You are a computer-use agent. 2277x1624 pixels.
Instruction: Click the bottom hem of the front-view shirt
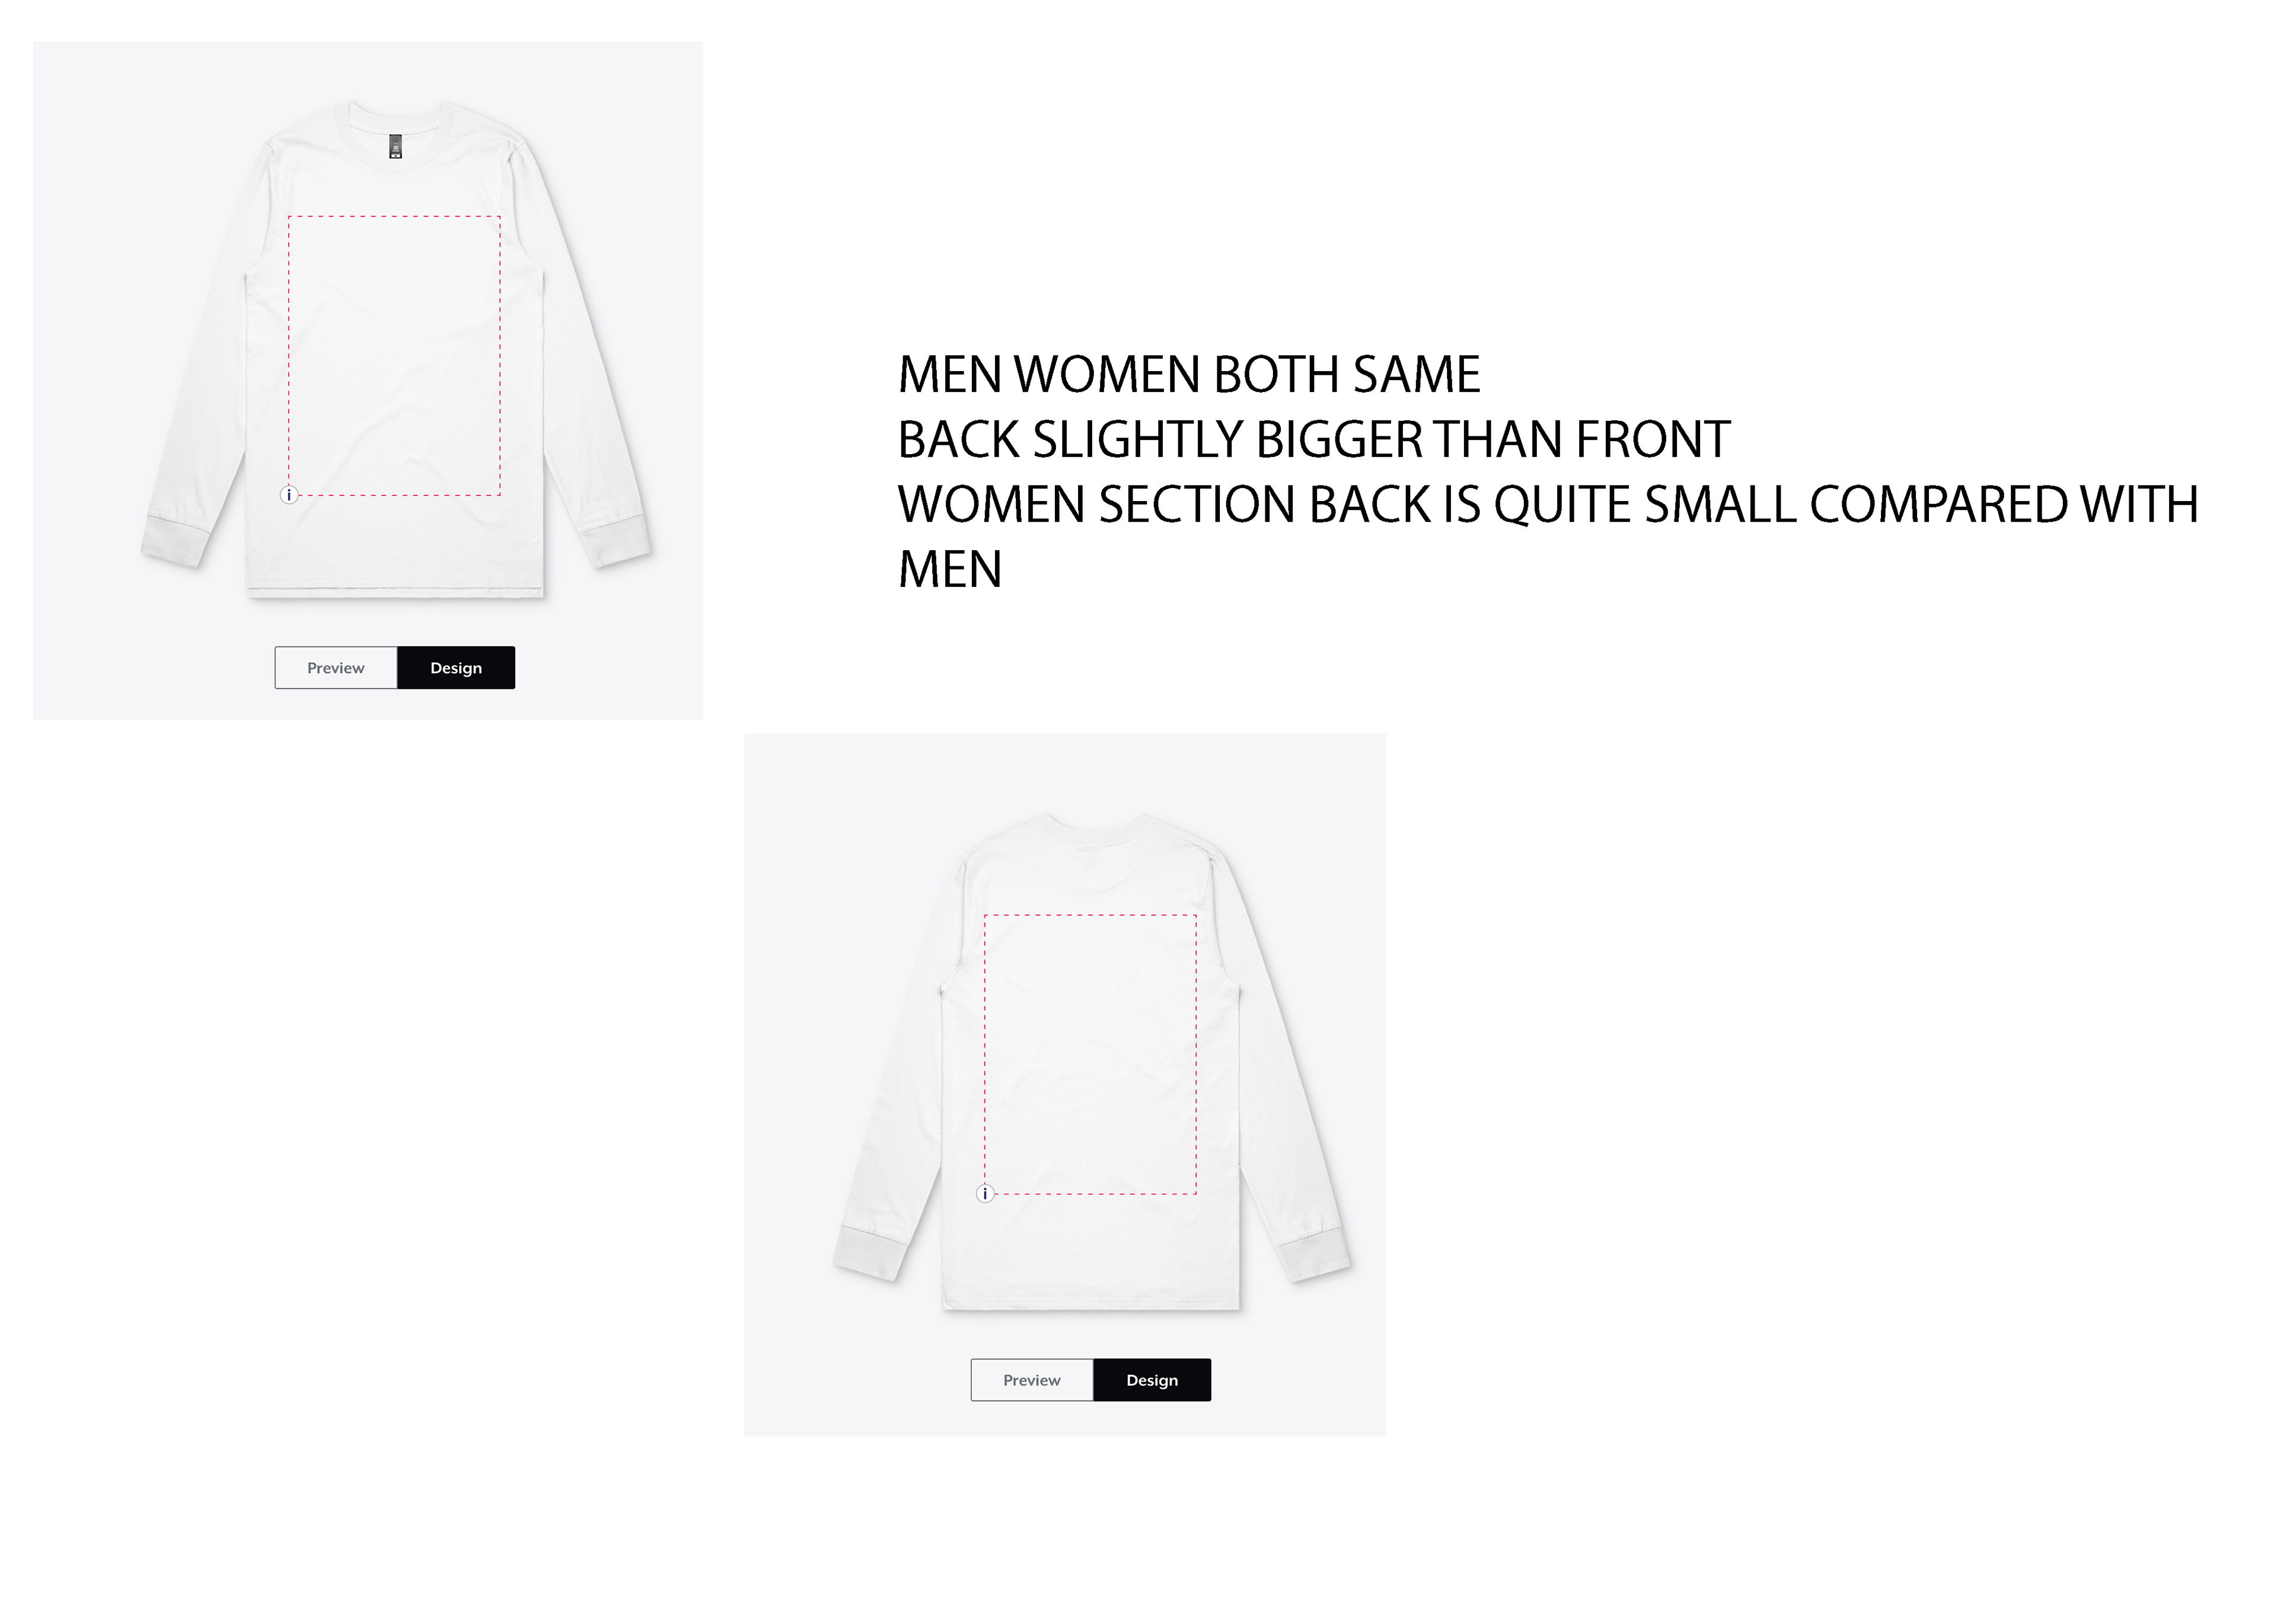click(x=395, y=594)
